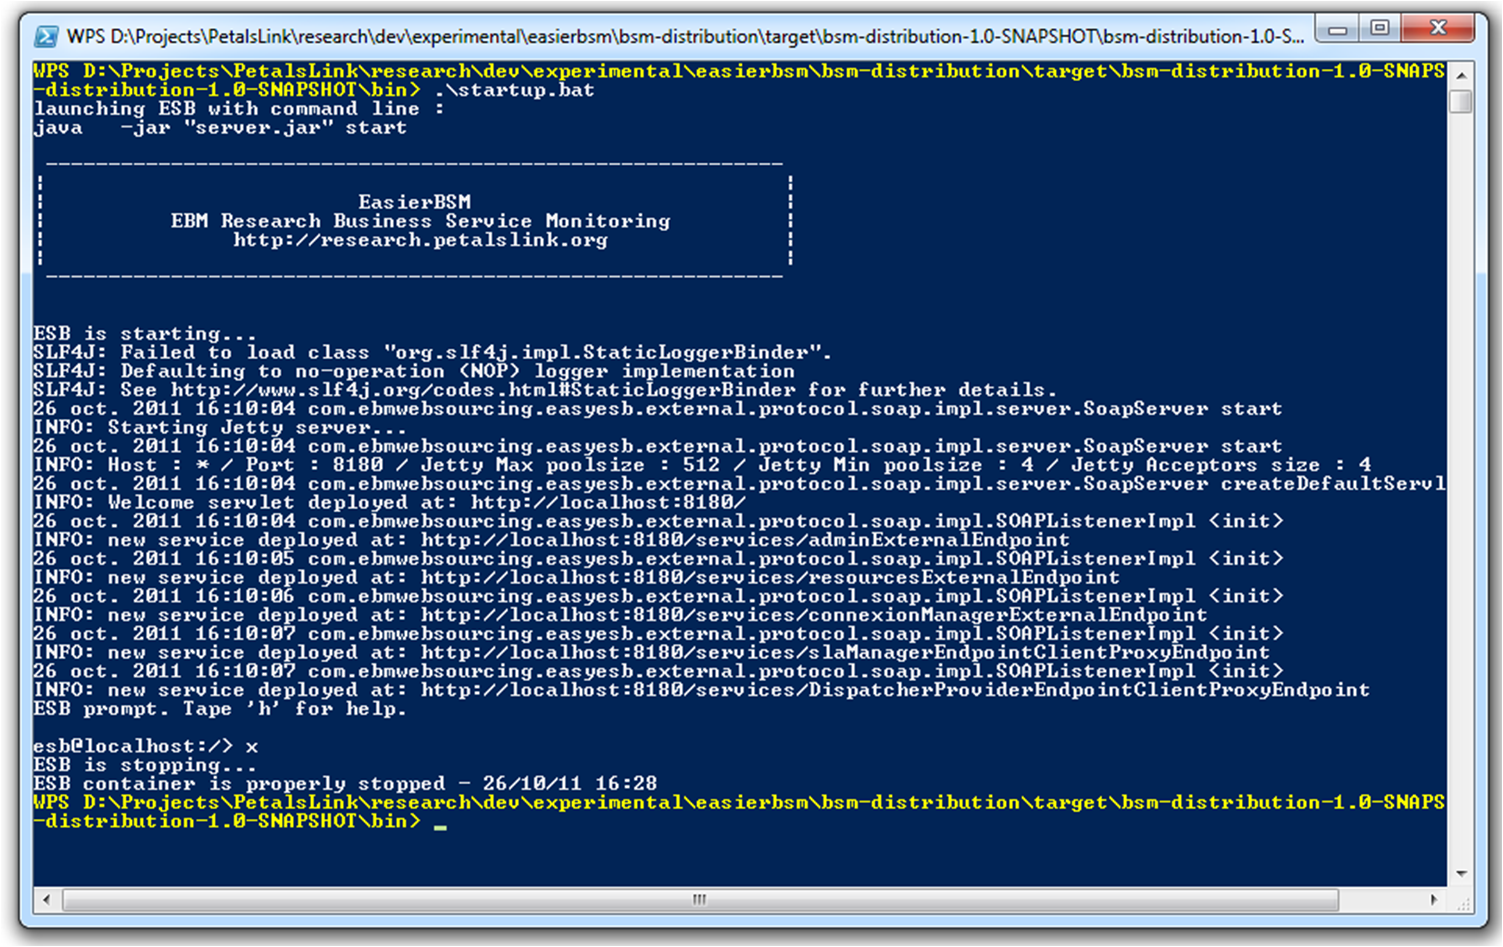
Task: Minimize the WPS console window
Action: click(1337, 29)
